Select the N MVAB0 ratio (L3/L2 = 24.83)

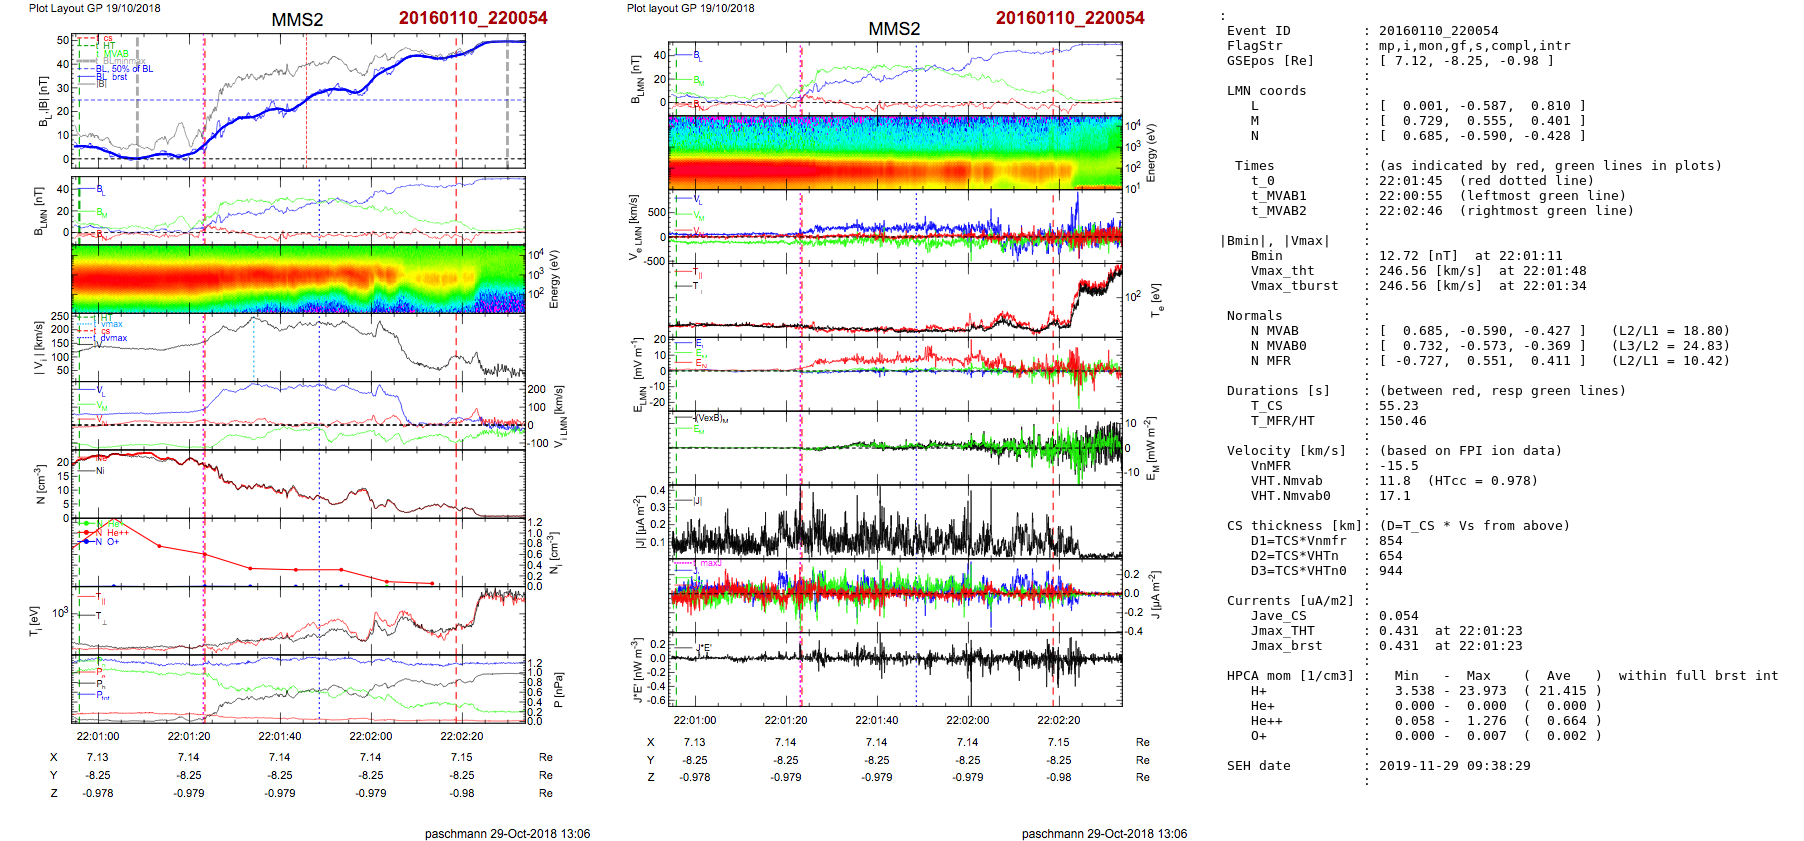1670,346
